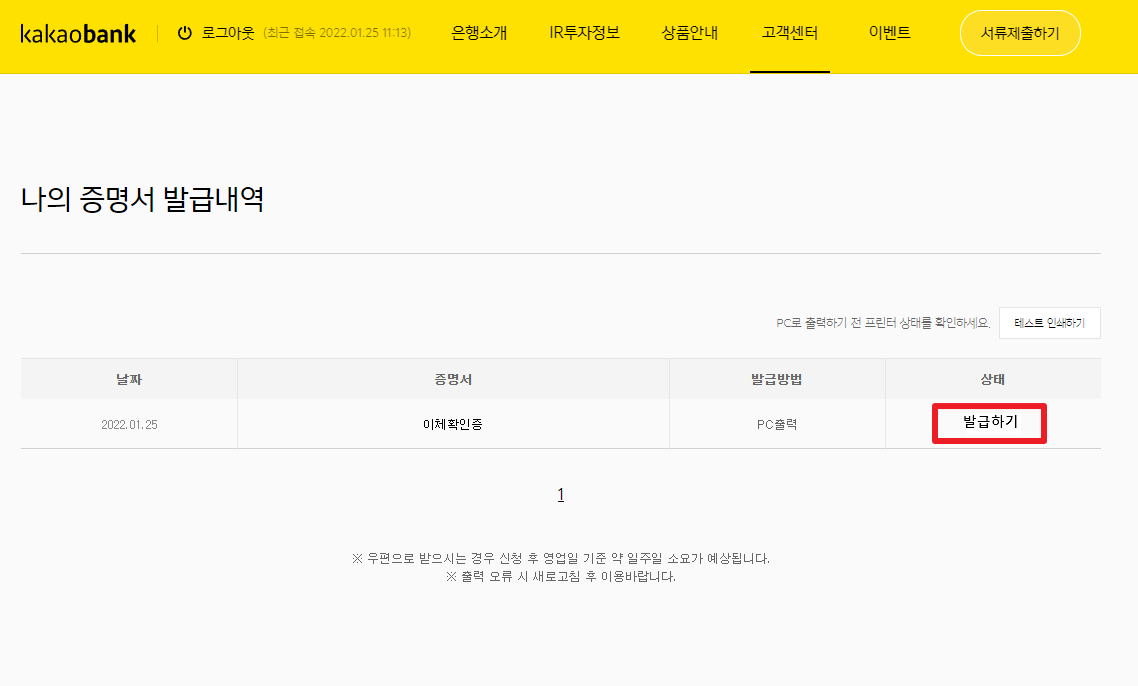Viewport: 1138px width, 686px height.
Task: Open the 은행소개 menu
Action: tap(479, 33)
